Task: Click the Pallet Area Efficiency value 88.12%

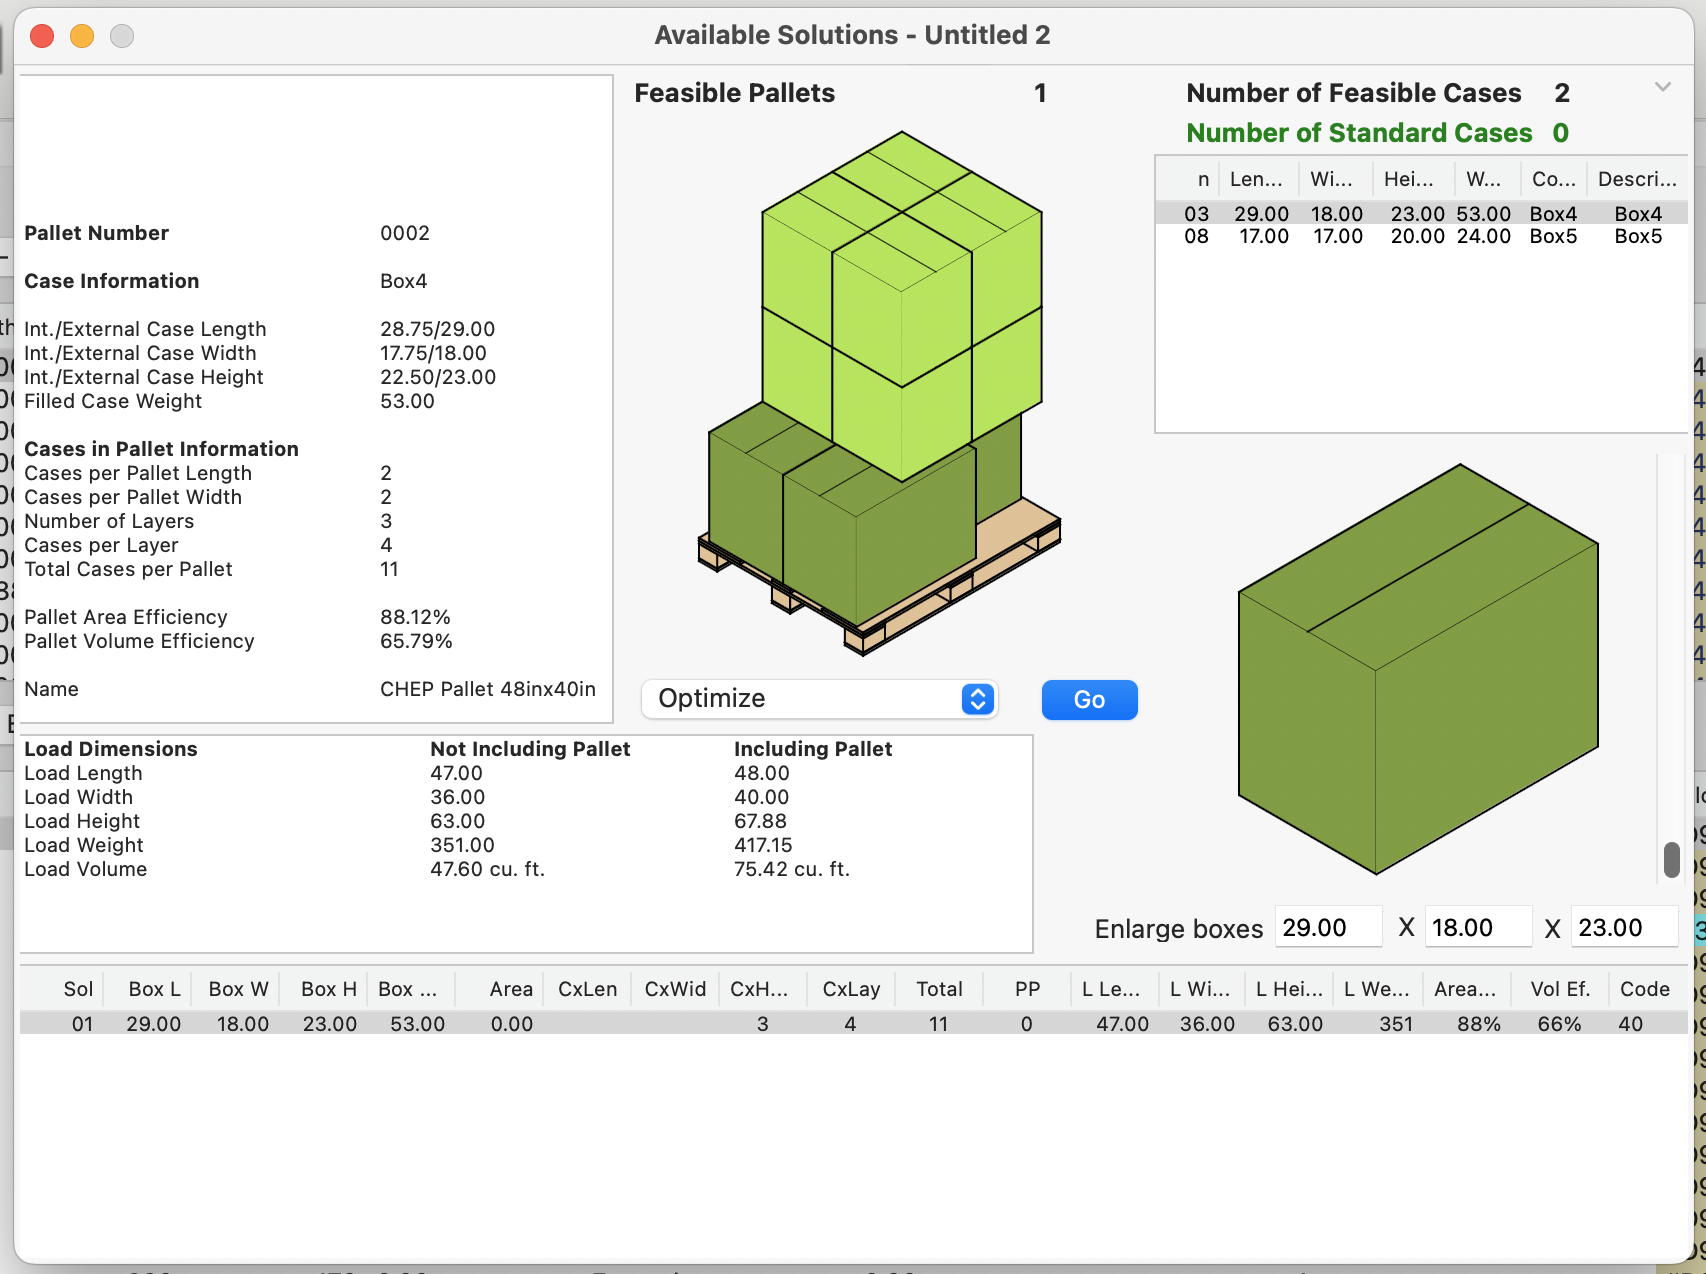Action: point(415,617)
